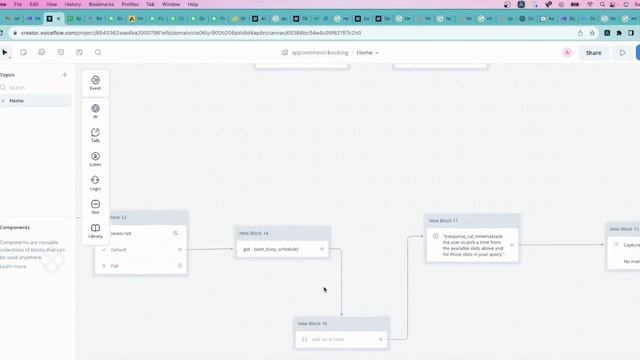Click the appointment-booking project name

[x=320, y=53]
